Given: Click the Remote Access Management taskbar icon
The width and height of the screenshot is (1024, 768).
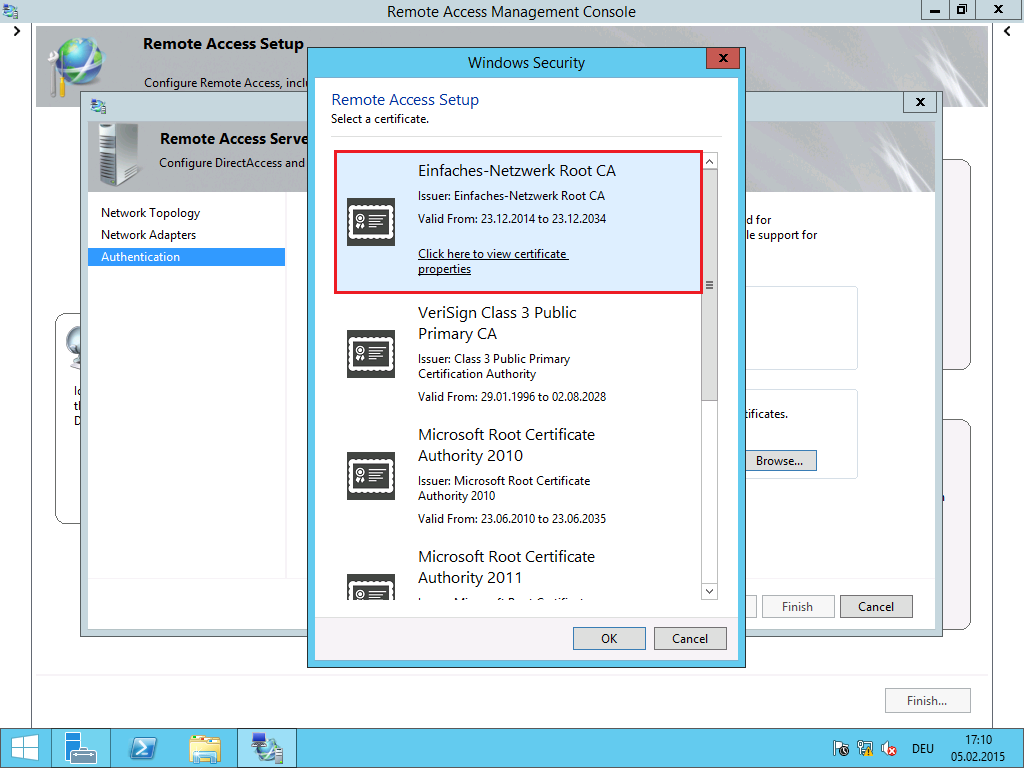Looking at the screenshot, I should pyautogui.click(x=267, y=748).
